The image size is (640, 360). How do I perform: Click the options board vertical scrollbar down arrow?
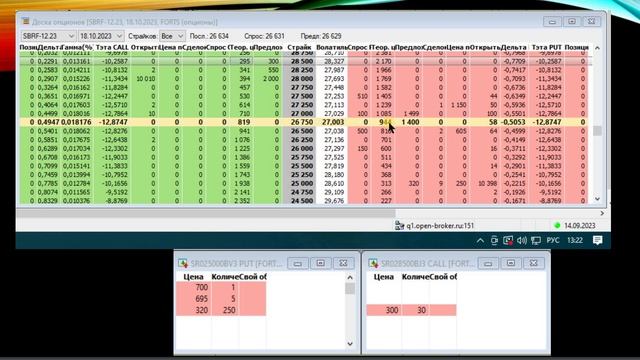click(597, 199)
